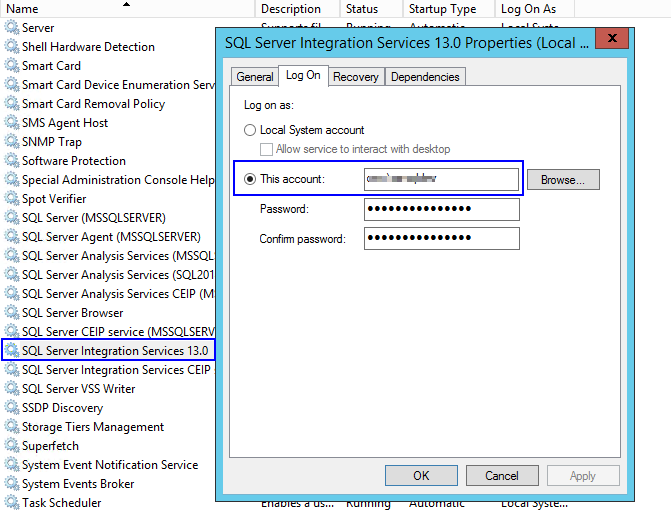Select the Smart Card Removal Policy row
This screenshot has height=512, width=671.
click(x=109, y=104)
